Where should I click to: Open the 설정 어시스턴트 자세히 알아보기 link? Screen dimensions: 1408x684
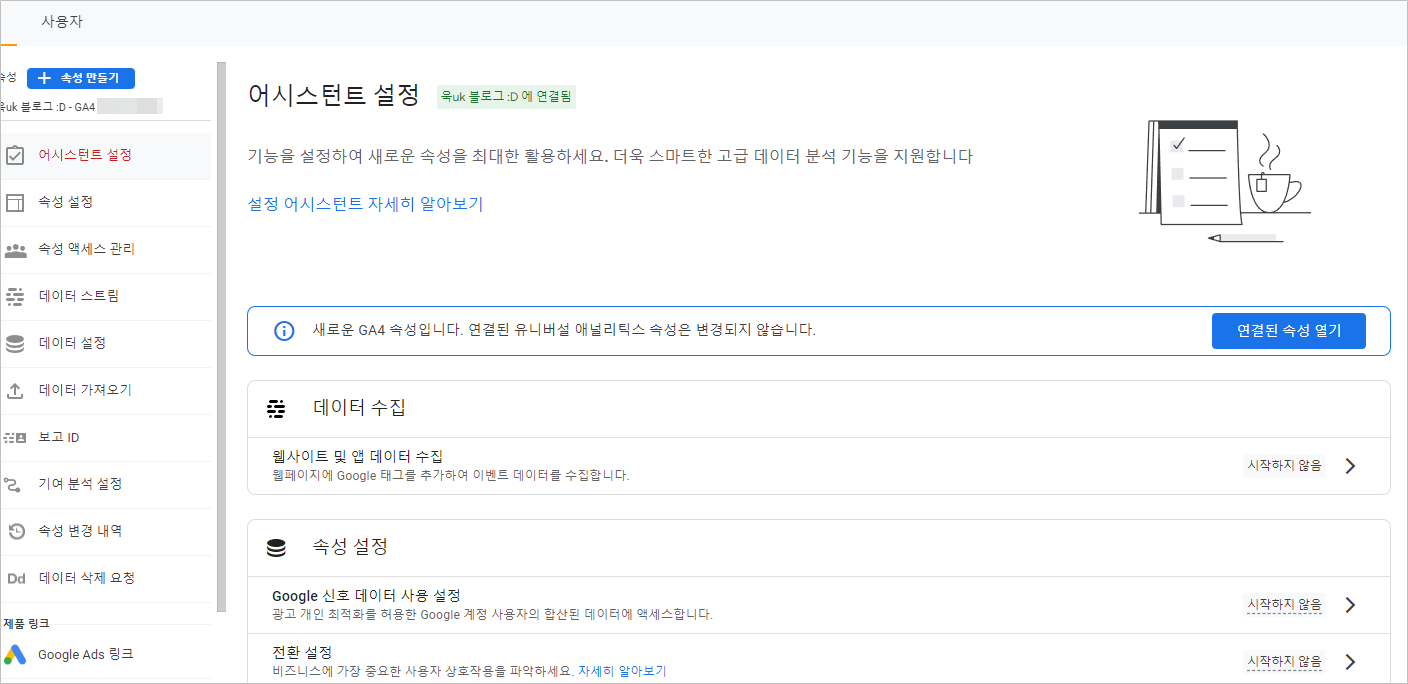(365, 204)
